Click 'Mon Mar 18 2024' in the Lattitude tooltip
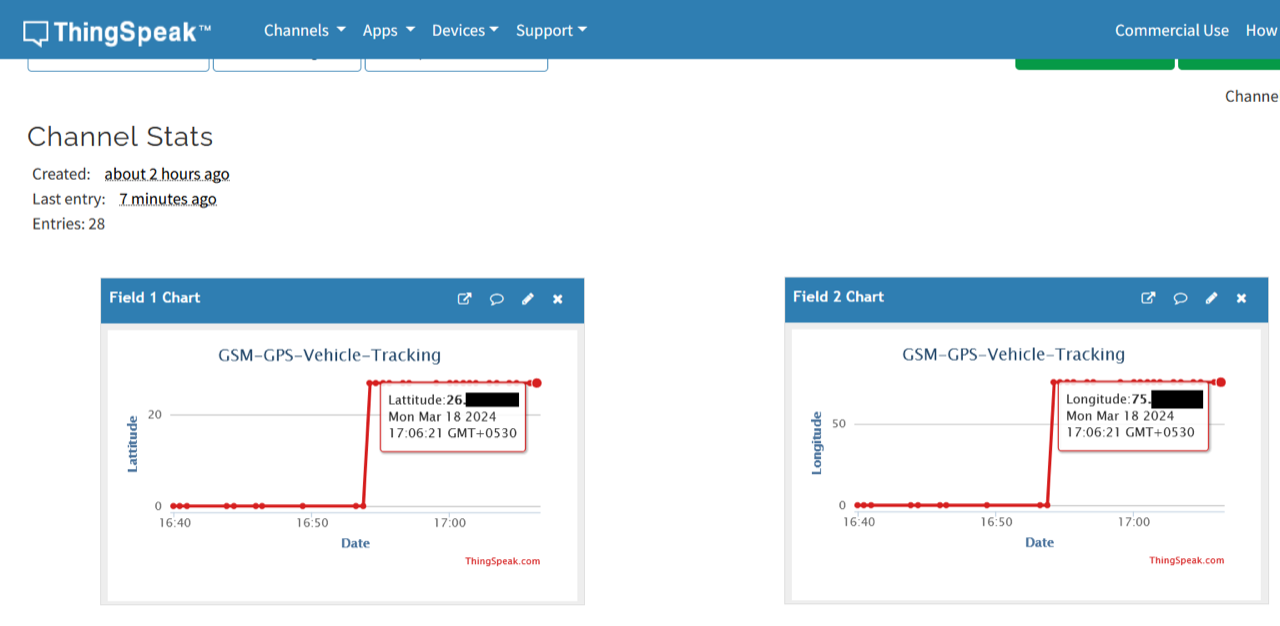Screen dimensions: 1280x626 442,417
